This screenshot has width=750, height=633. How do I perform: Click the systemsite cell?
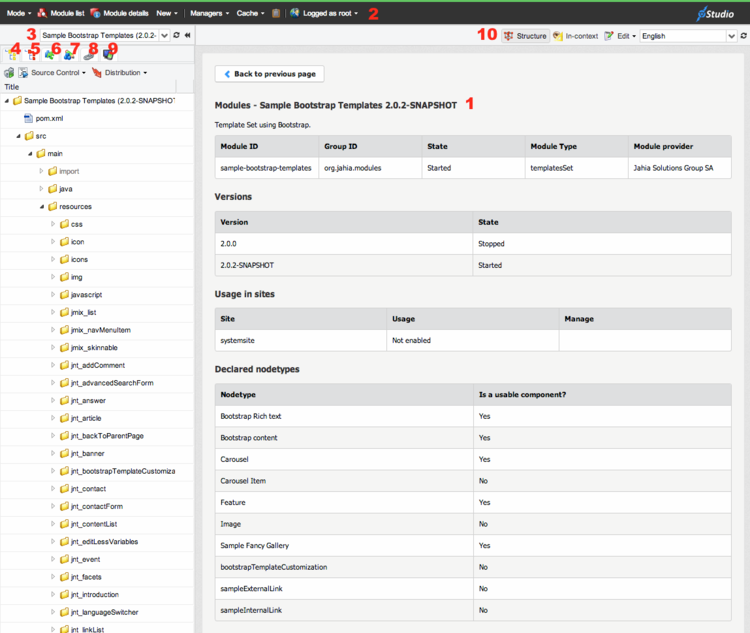pos(301,340)
